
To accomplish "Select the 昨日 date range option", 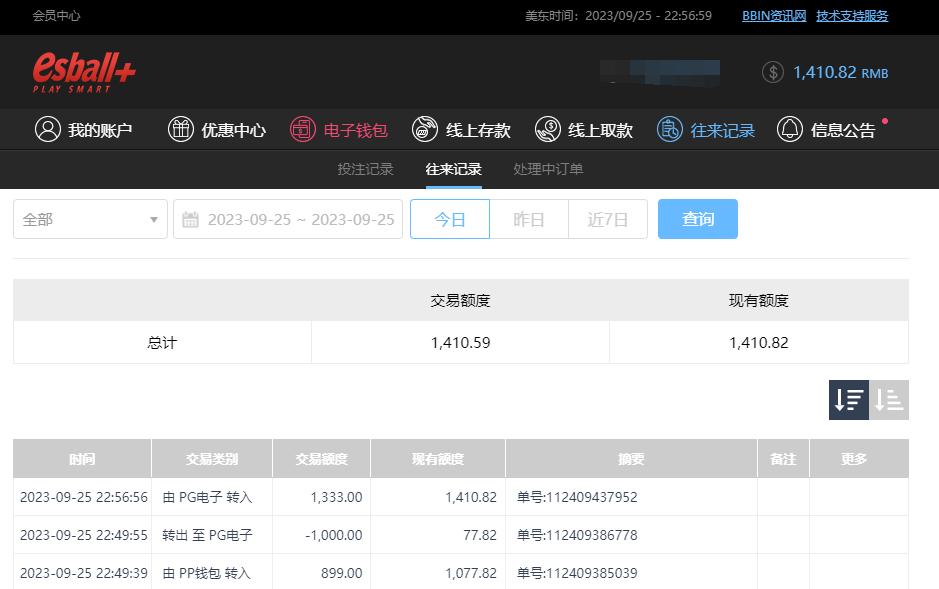I will click(529, 220).
